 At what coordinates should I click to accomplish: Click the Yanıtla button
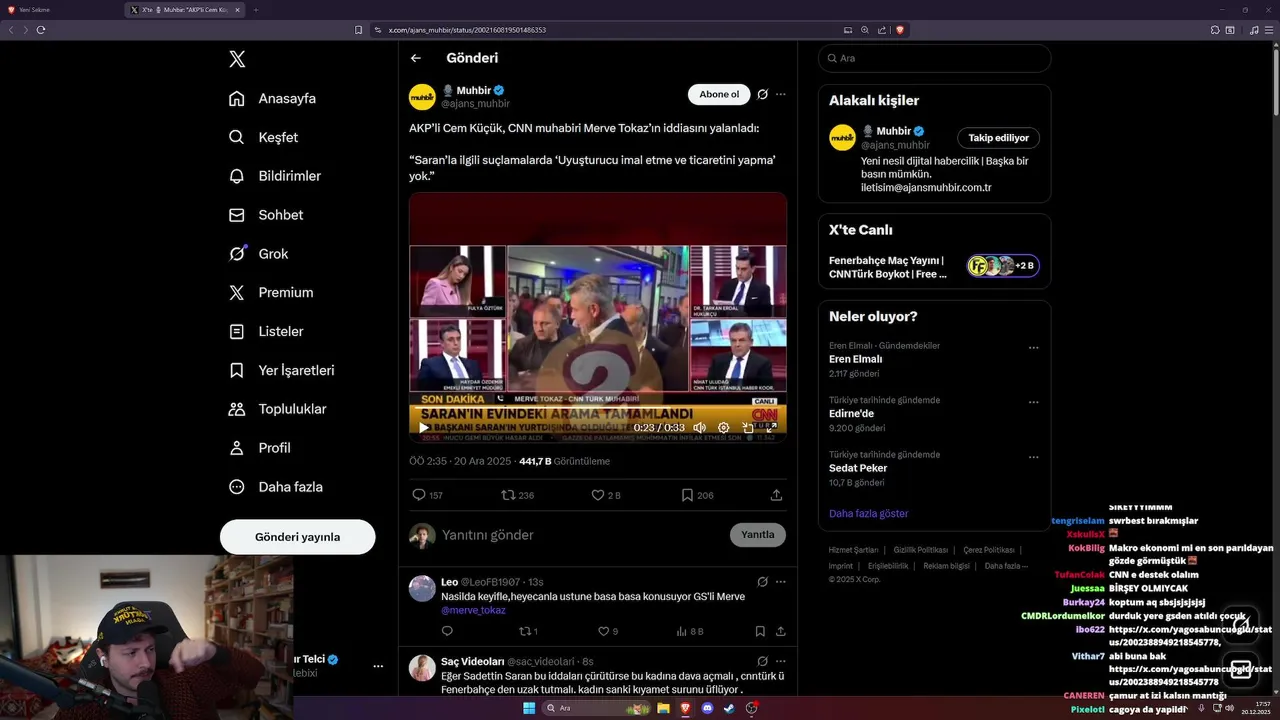click(758, 535)
